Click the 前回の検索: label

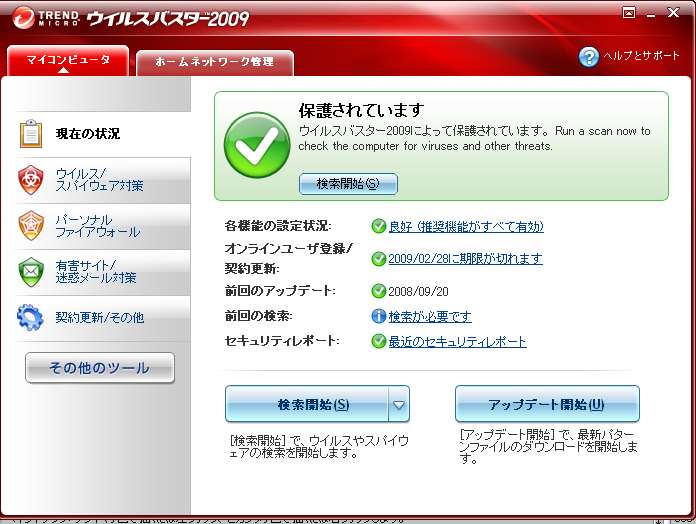click(258, 316)
